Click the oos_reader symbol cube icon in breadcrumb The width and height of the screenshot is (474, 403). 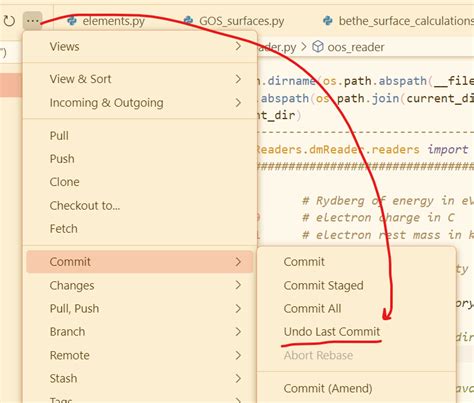click(x=318, y=47)
